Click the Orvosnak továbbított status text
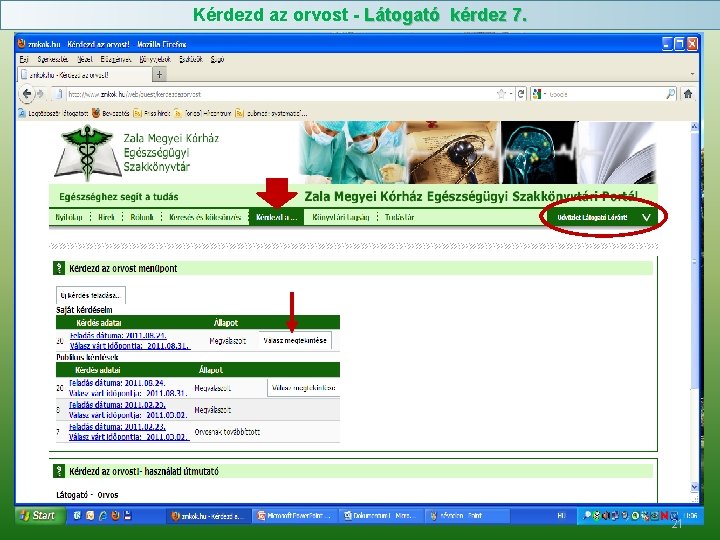 227,432
